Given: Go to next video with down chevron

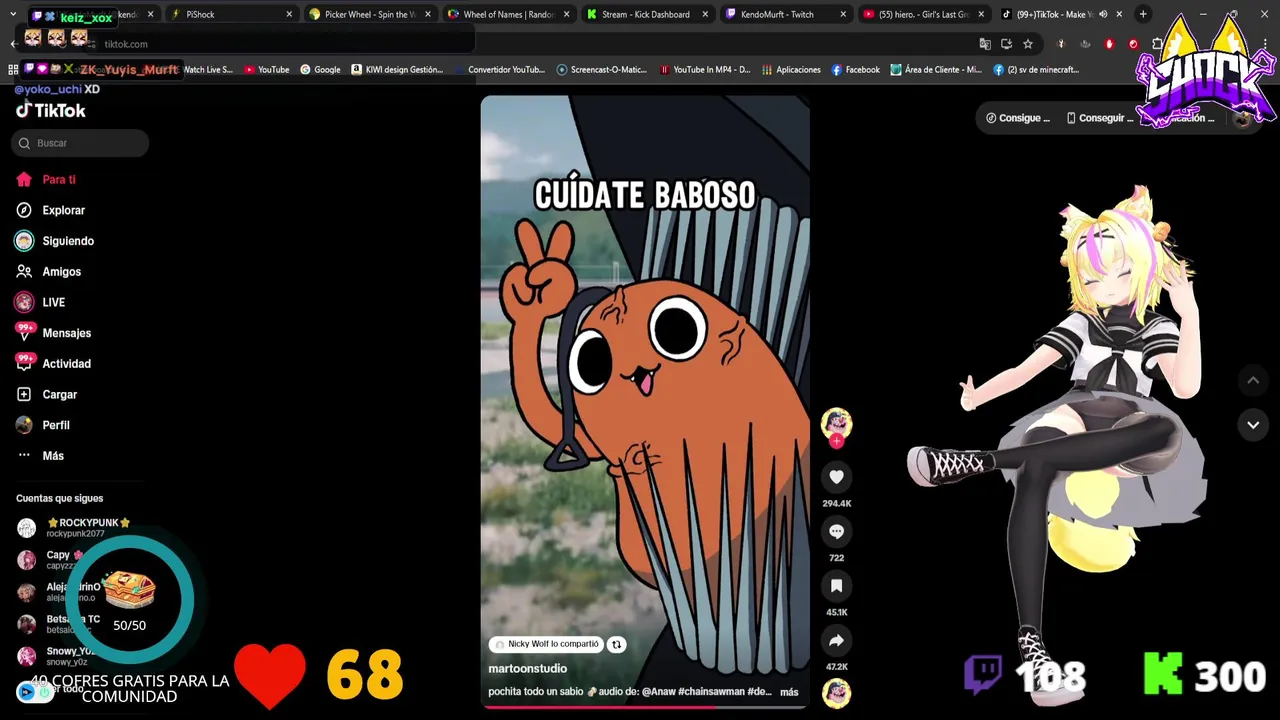Looking at the screenshot, I should point(1252,425).
